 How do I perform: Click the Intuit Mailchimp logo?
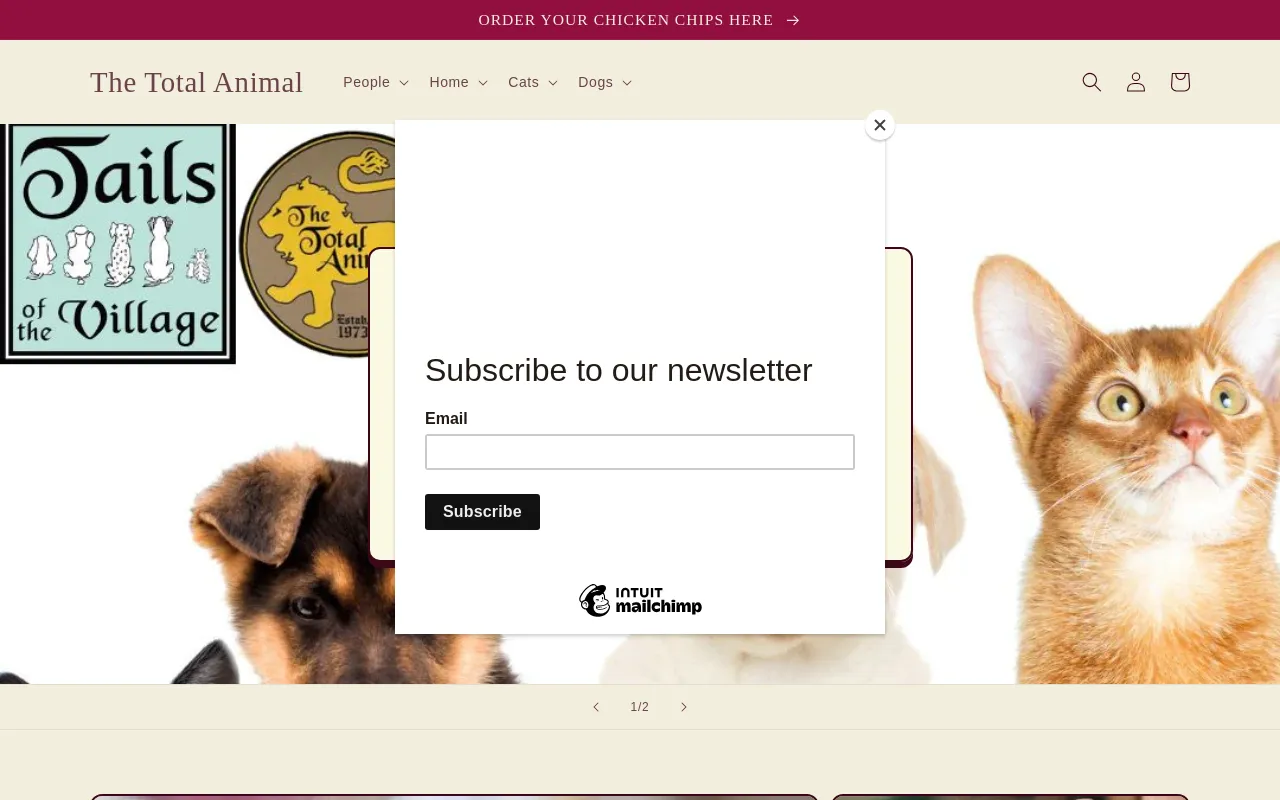click(x=640, y=600)
